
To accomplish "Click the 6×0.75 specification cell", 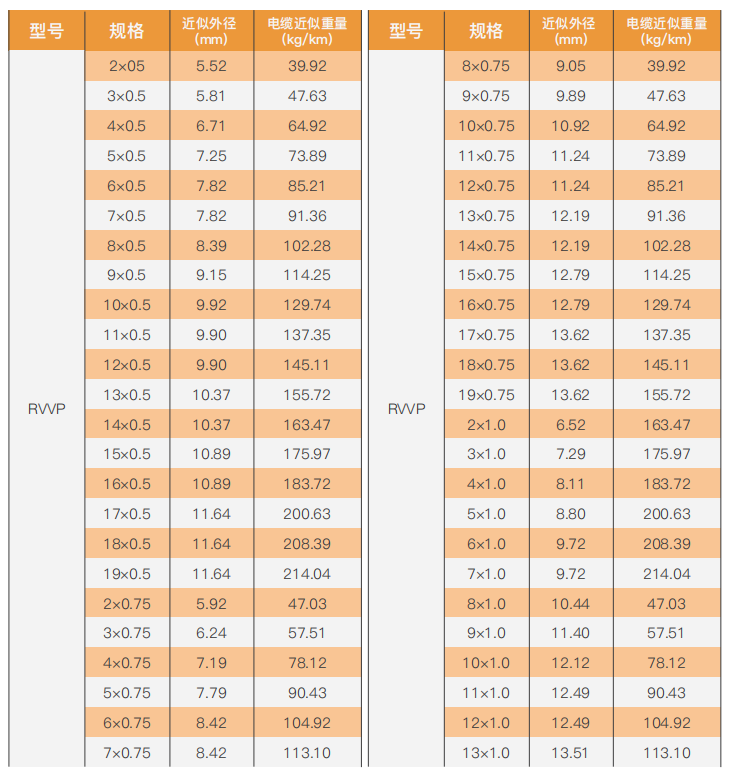I will point(127,723).
